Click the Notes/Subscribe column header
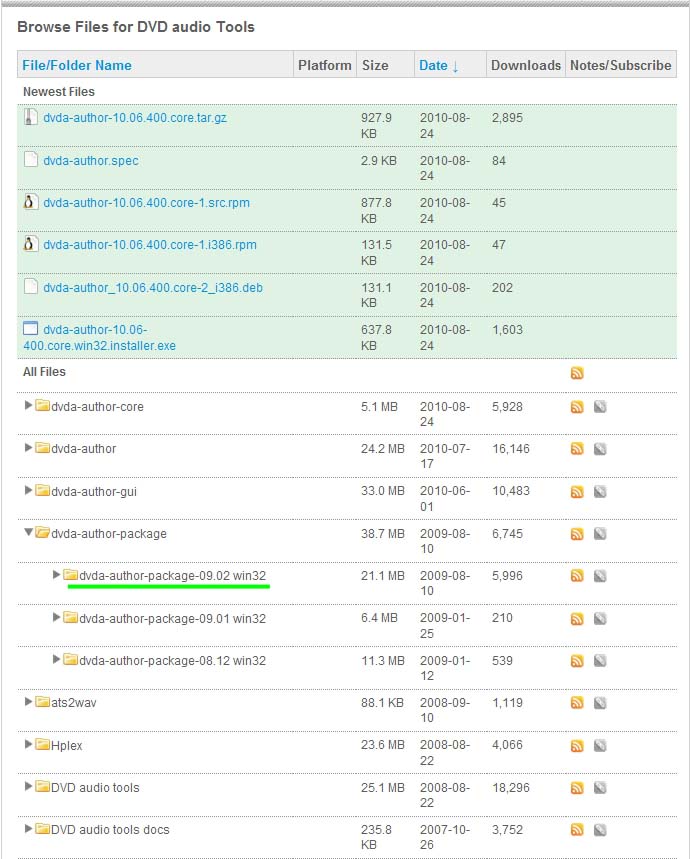The width and height of the screenshot is (690, 859). (620, 65)
